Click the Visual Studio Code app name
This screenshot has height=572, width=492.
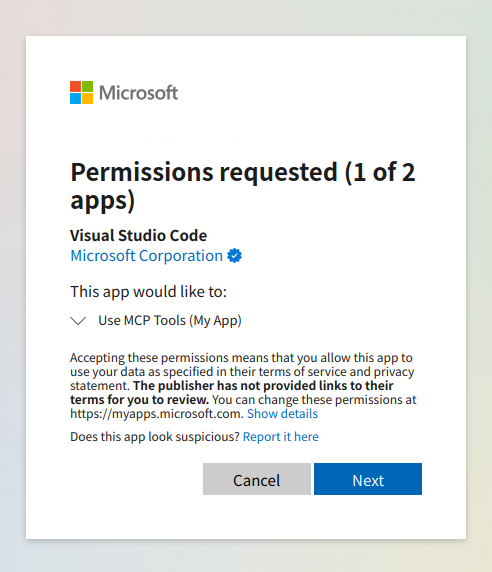(x=138, y=235)
